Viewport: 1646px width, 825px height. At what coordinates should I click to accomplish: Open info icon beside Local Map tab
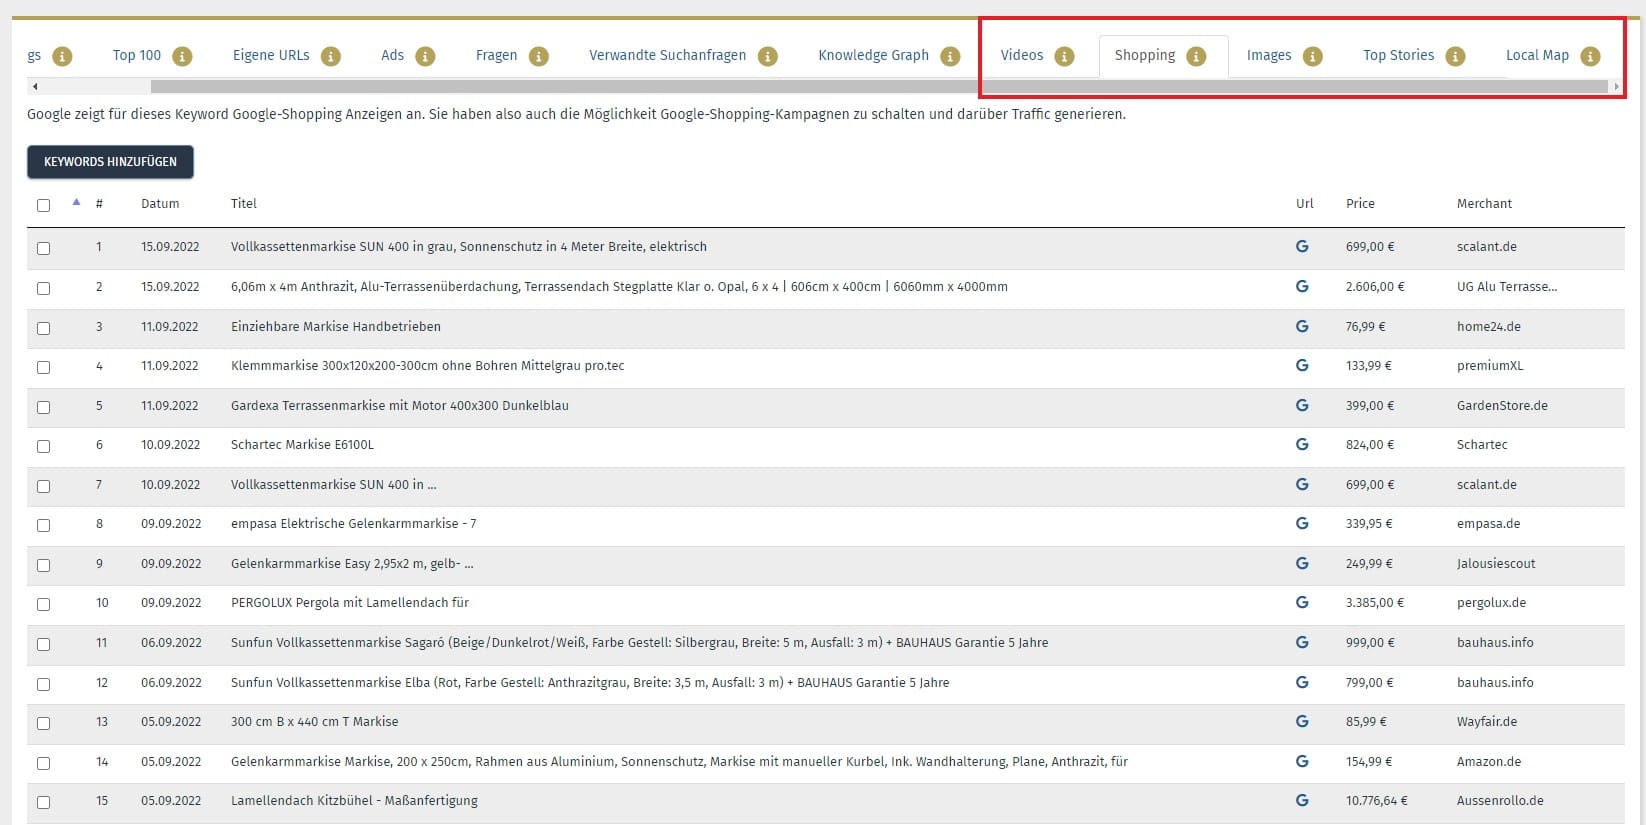click(x=1590, y=56)
